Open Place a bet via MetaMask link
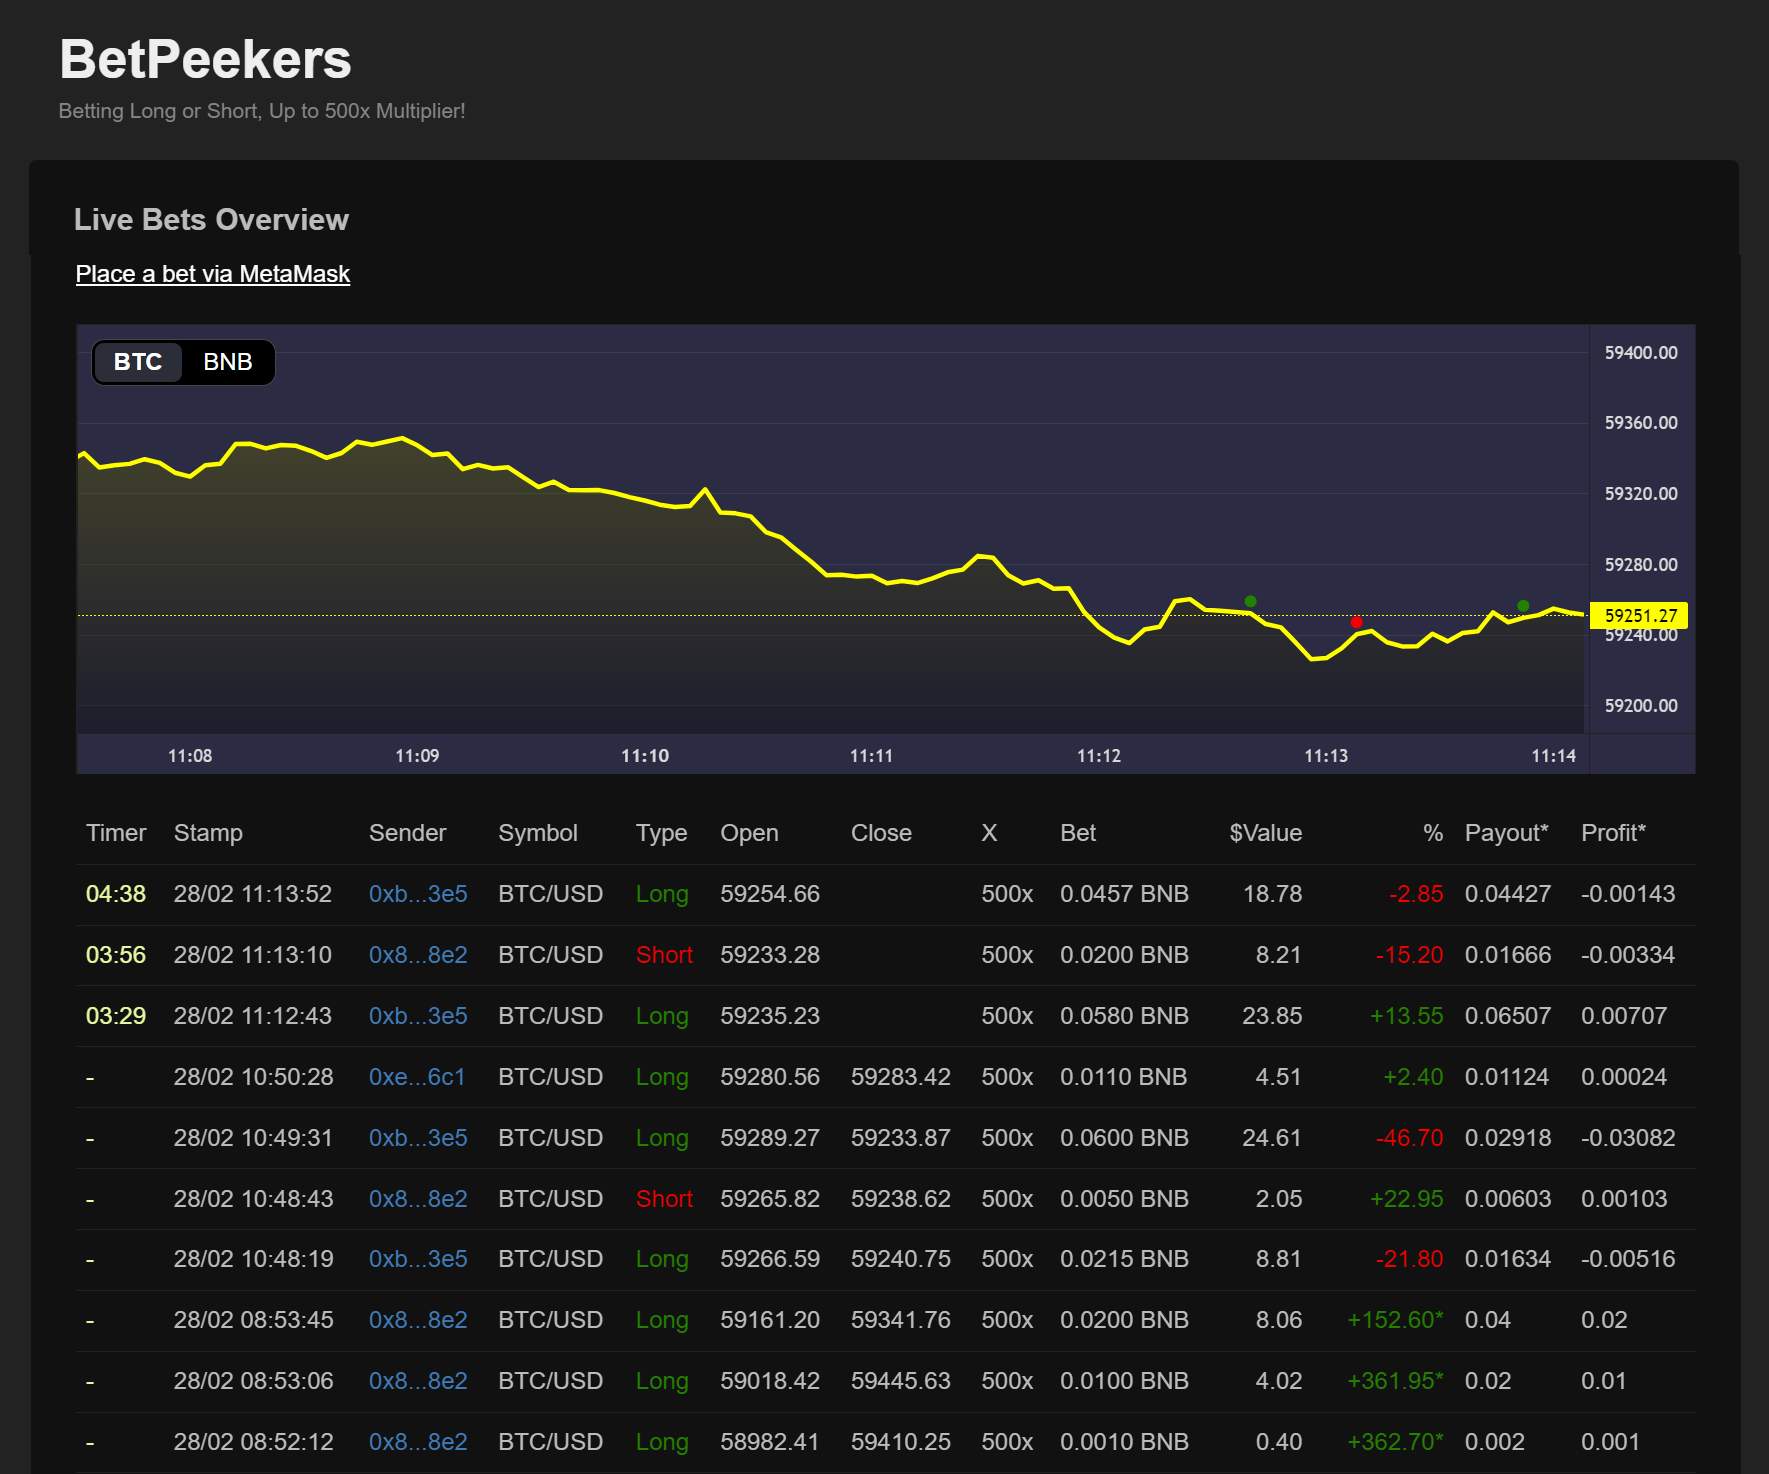This screenshot has height=1474, width=1769. [x=213, y=274]
